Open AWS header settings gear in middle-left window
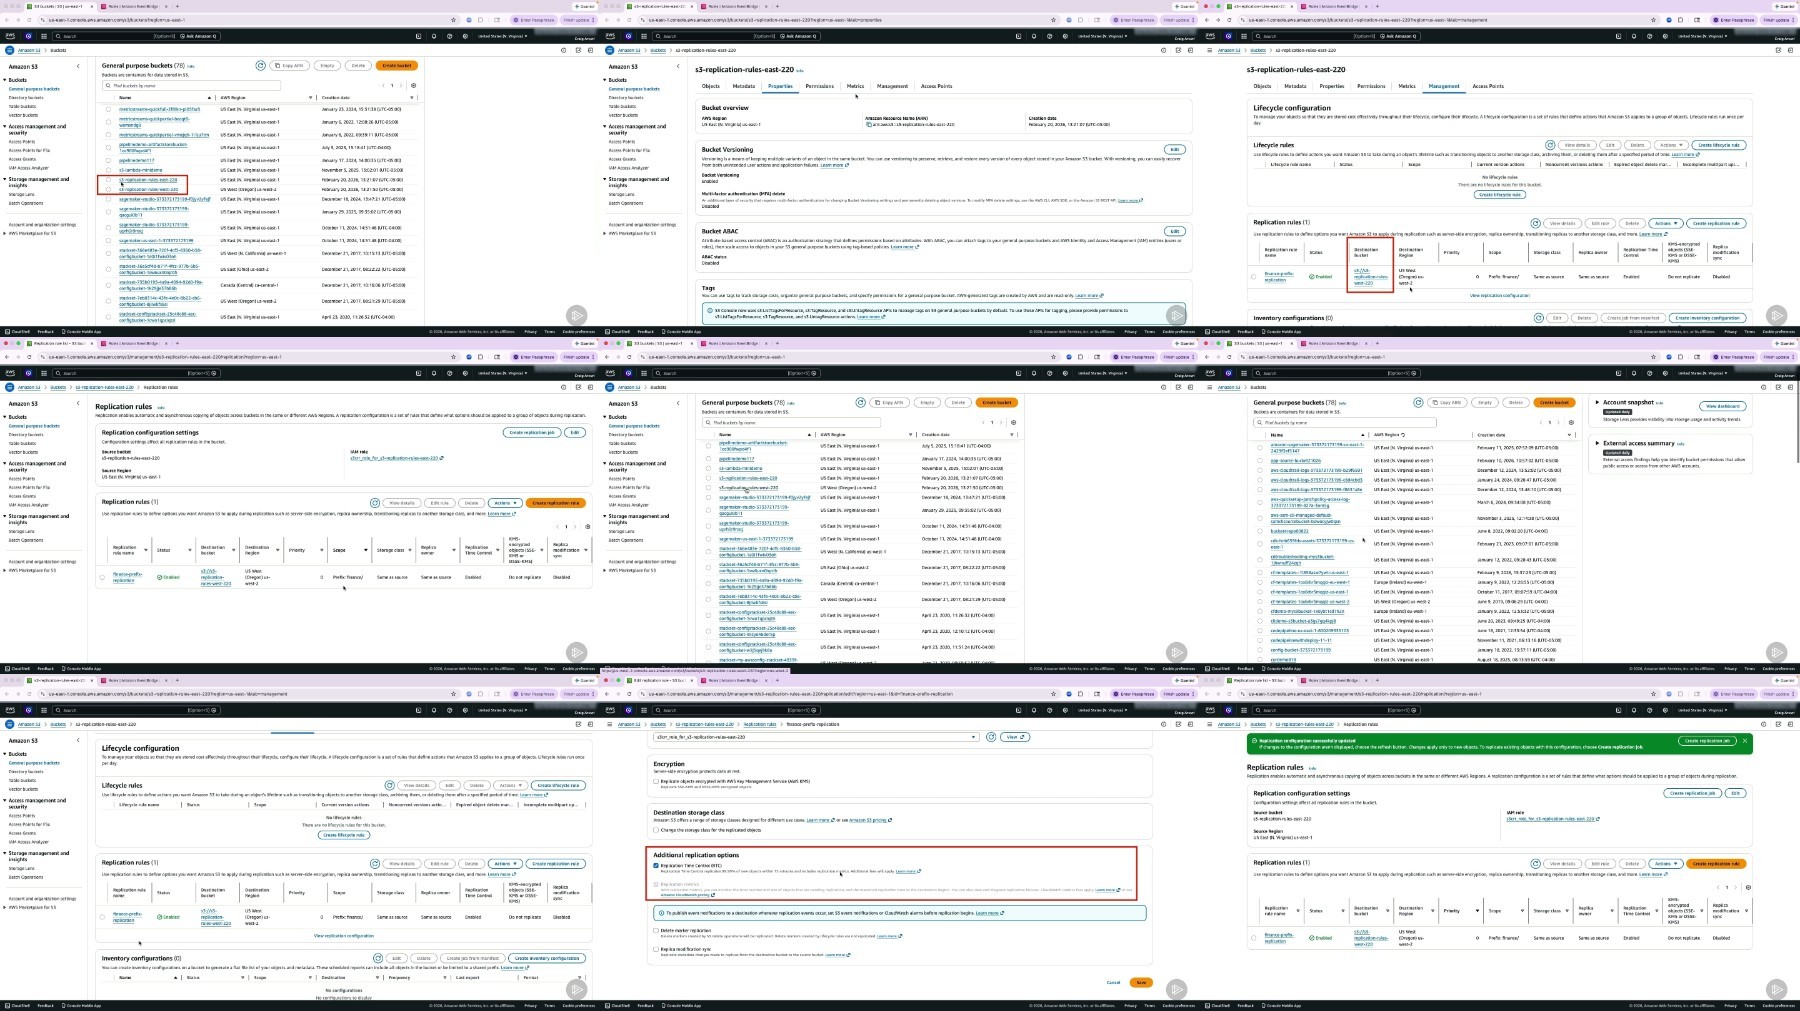 (465, 373)
